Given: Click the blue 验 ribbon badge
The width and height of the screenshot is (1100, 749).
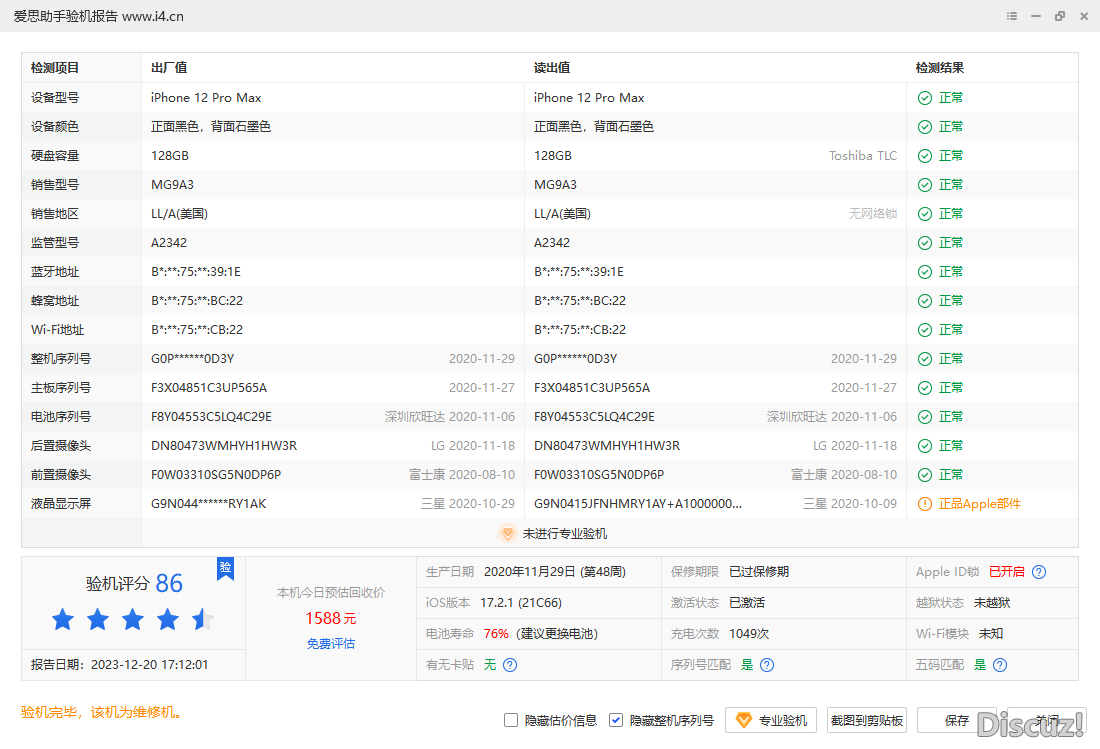Looking at the screenshot, I should pyautogui.click(x=225, y=568).
